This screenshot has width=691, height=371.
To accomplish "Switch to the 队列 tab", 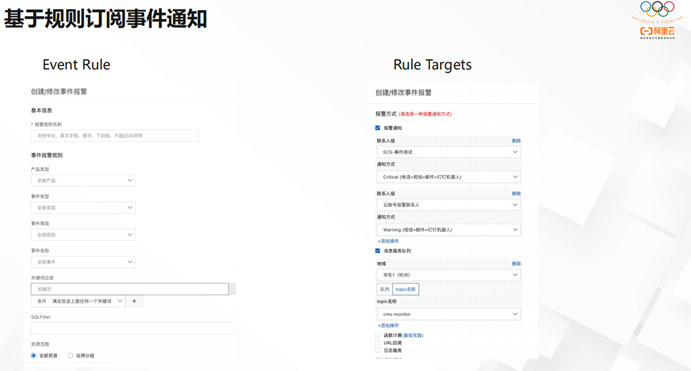I will click(x=384, y=289).
